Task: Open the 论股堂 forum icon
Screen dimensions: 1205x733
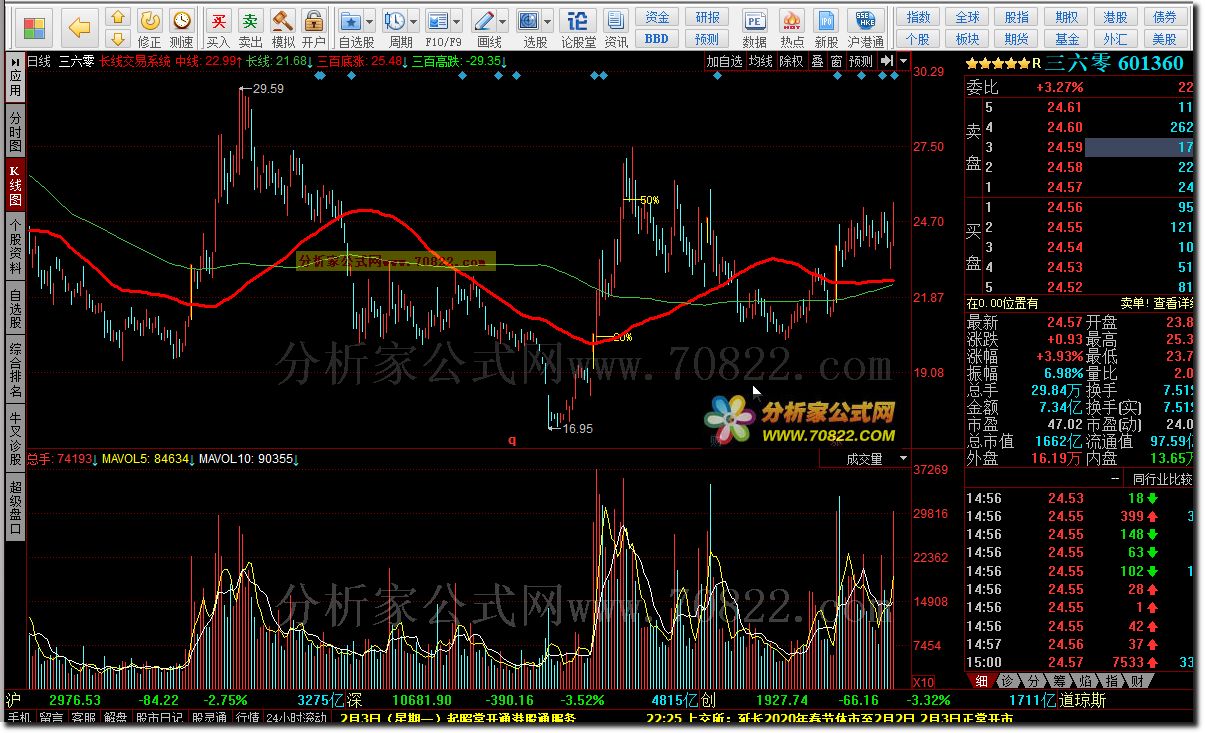Action: tap(578, 27)
